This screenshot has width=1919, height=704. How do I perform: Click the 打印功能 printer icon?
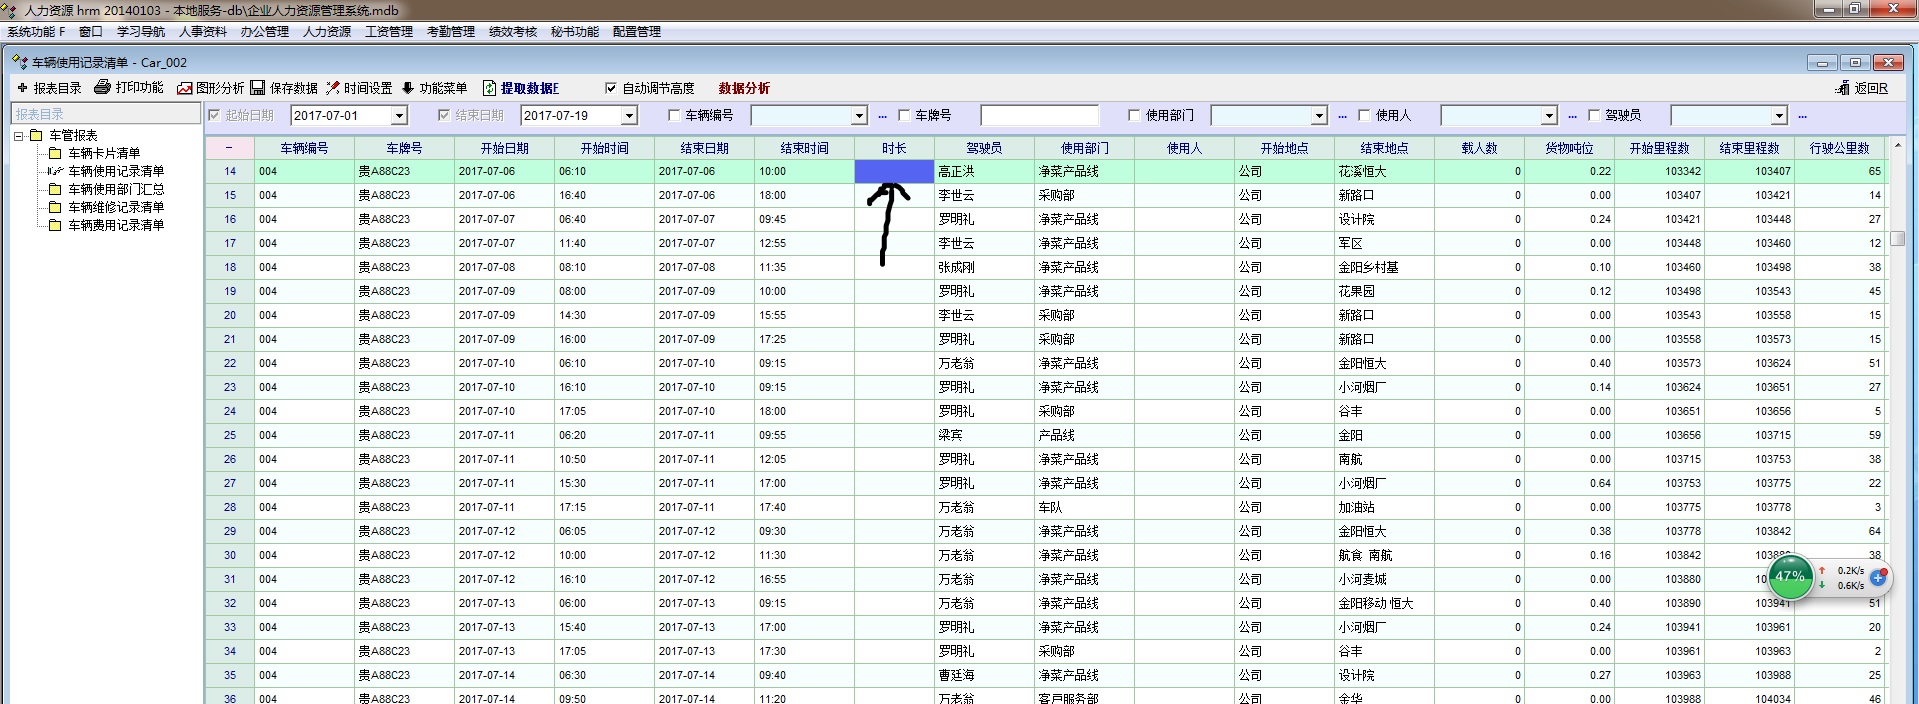pyautogui.click(x=102, y=88)
